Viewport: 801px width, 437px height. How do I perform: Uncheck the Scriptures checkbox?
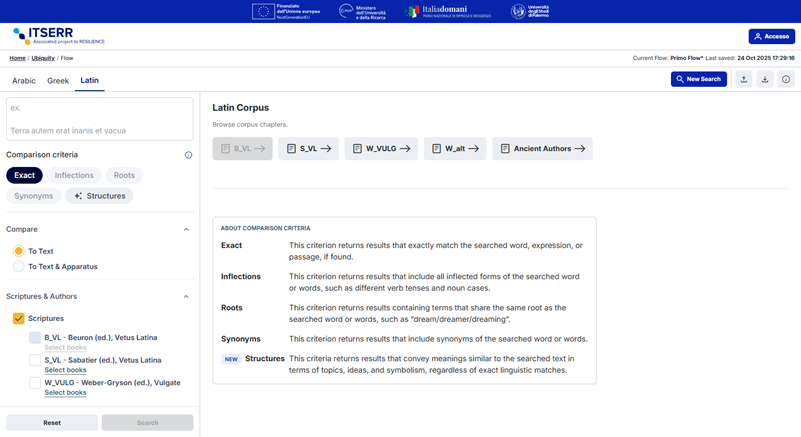[19, 318]
